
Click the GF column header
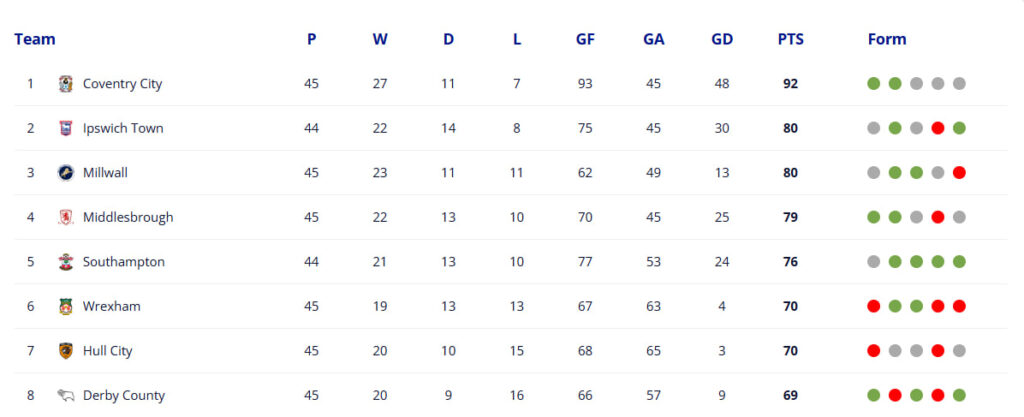pos(585,40)
